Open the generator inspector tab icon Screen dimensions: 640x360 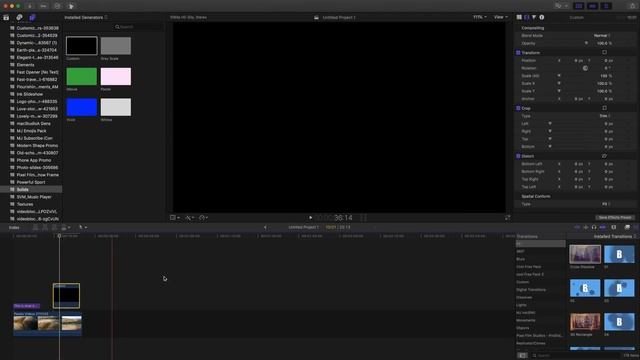tap(519, 17)
